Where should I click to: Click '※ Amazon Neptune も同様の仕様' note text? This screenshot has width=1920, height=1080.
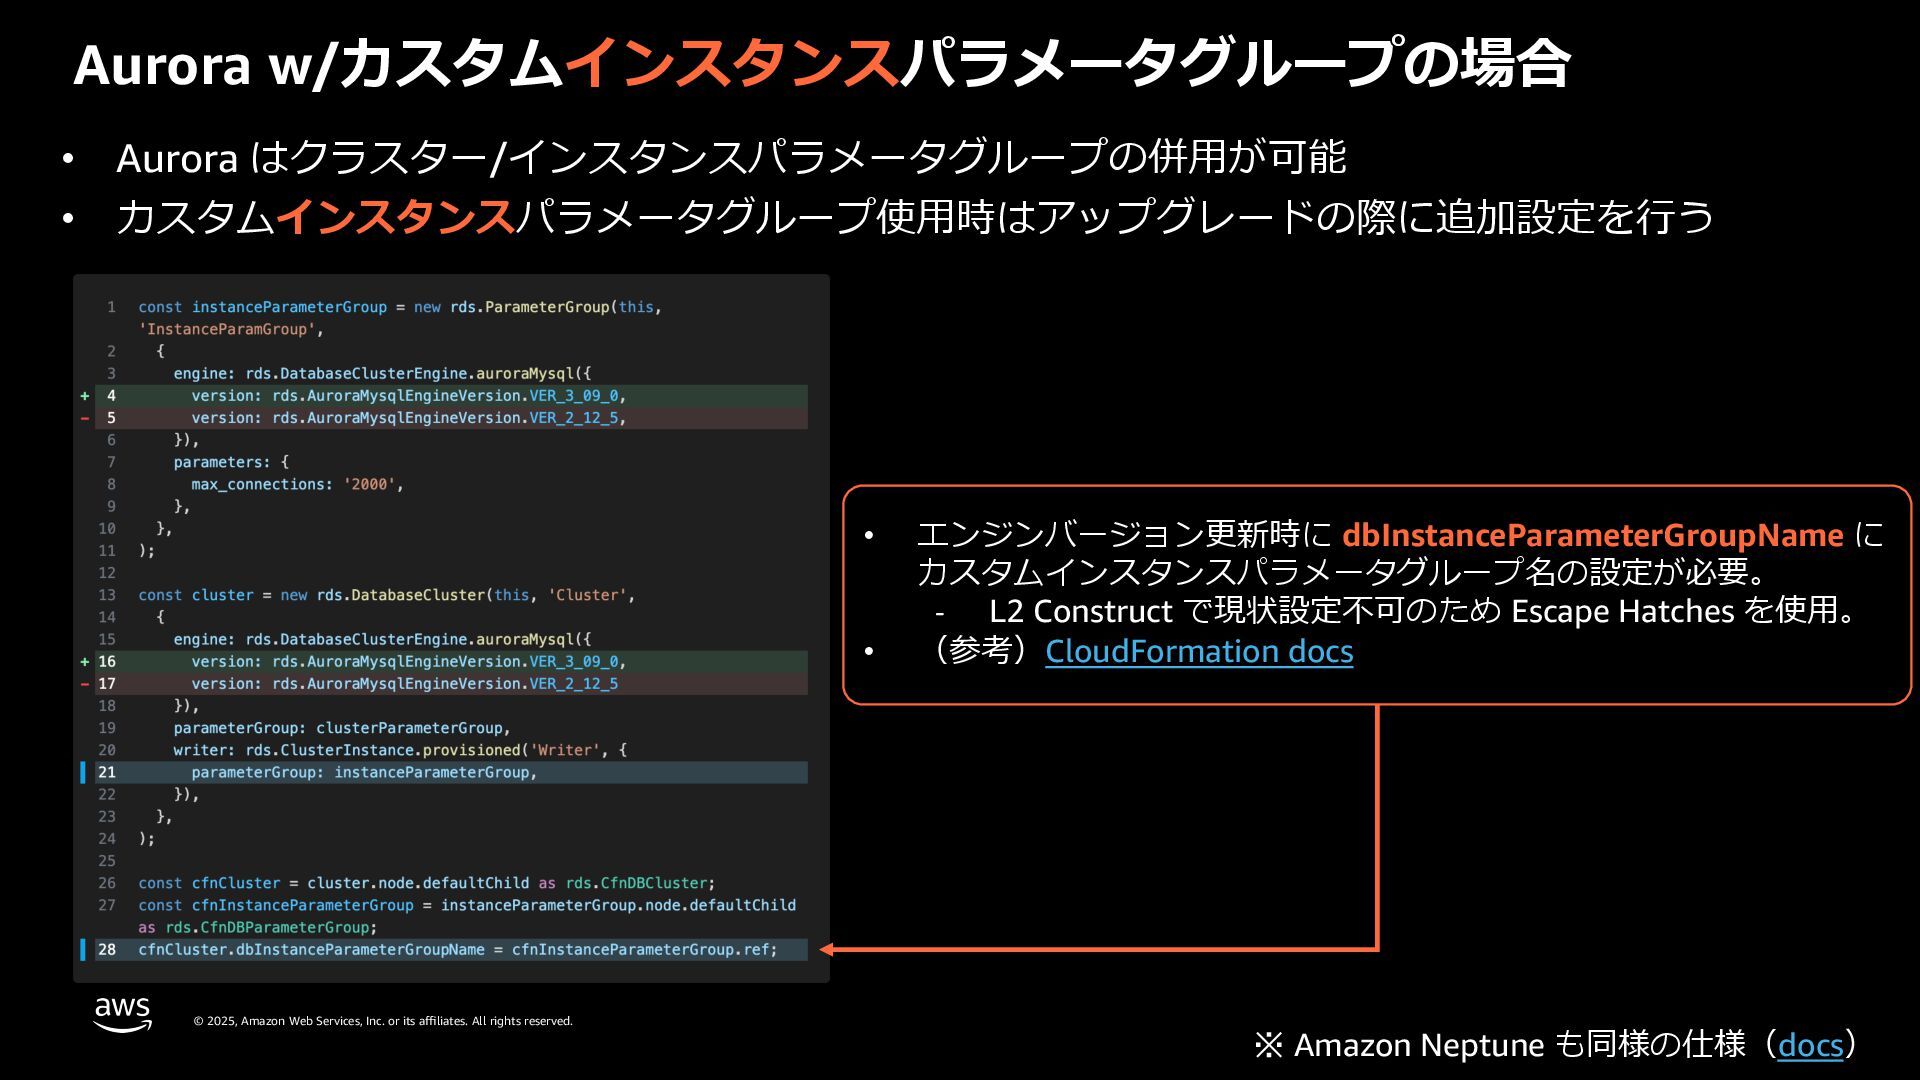coord(1500,1045)
